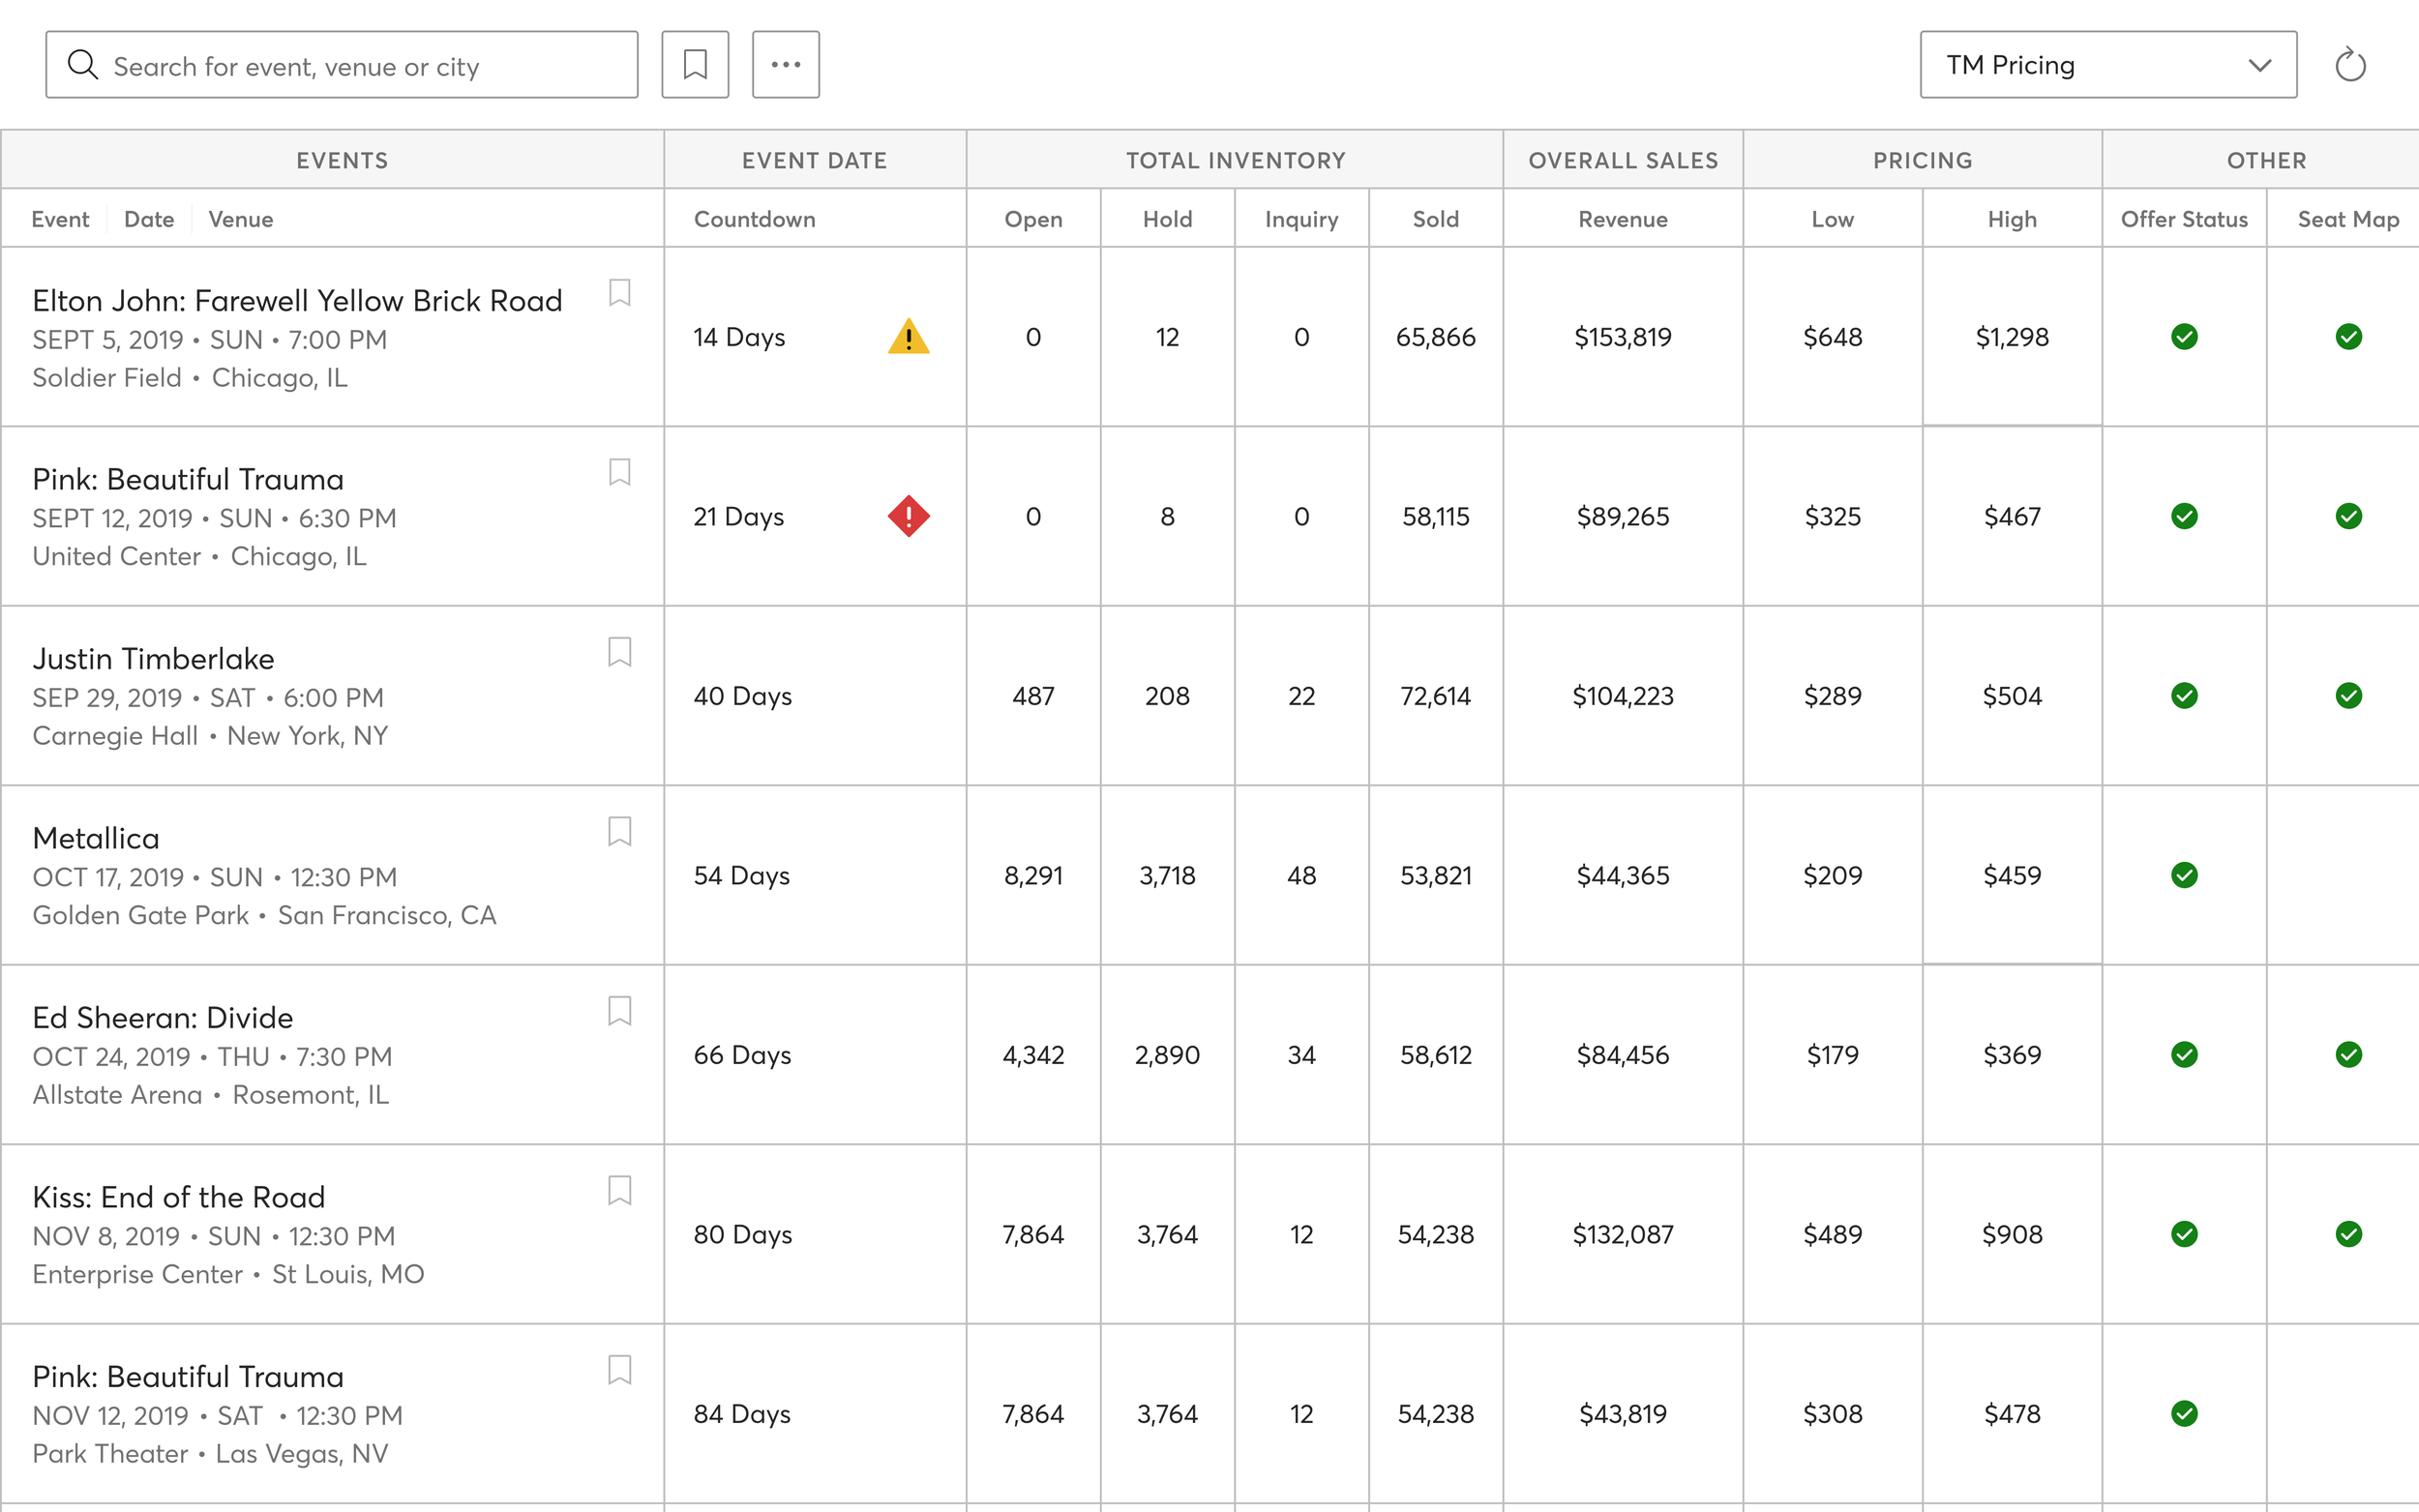Toggle the bookmark flag for Kiss: End of the Road

[619, 1190]
